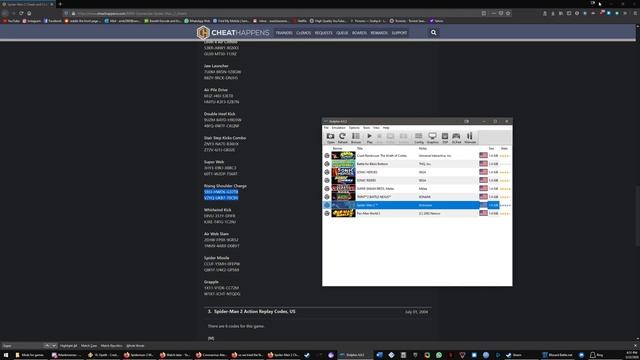The image size is (640, 360).
Task: Click the GameCube platform icon beside Pac-Man World 2
Action: pos(327,213)
